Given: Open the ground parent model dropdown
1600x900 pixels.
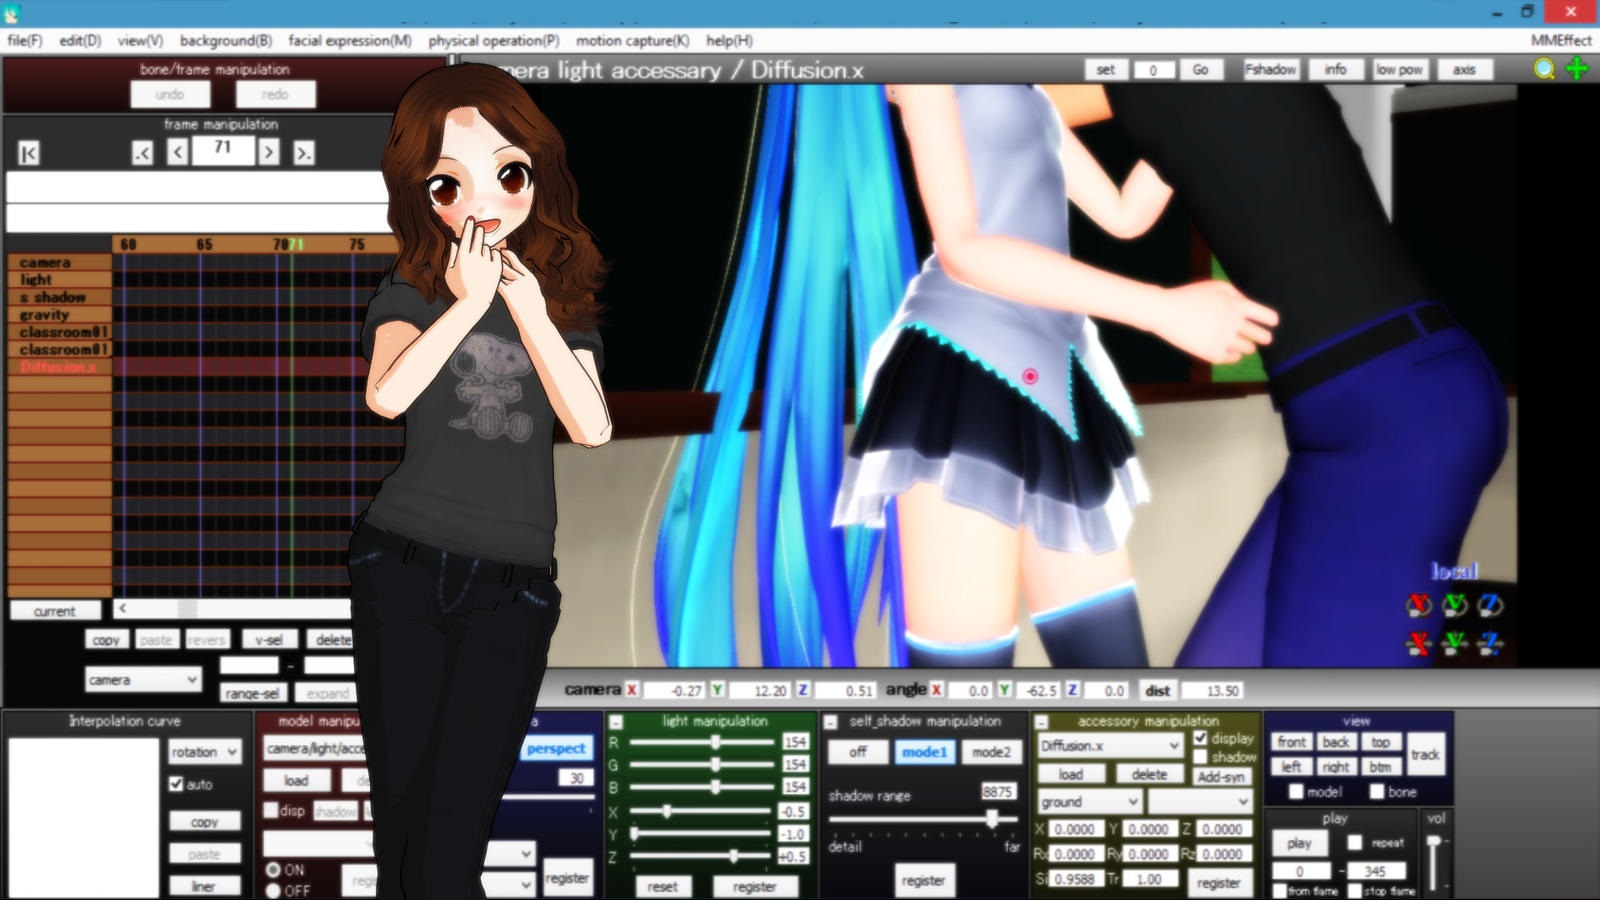Looking at the screenshot, I should coord(1089,802).
